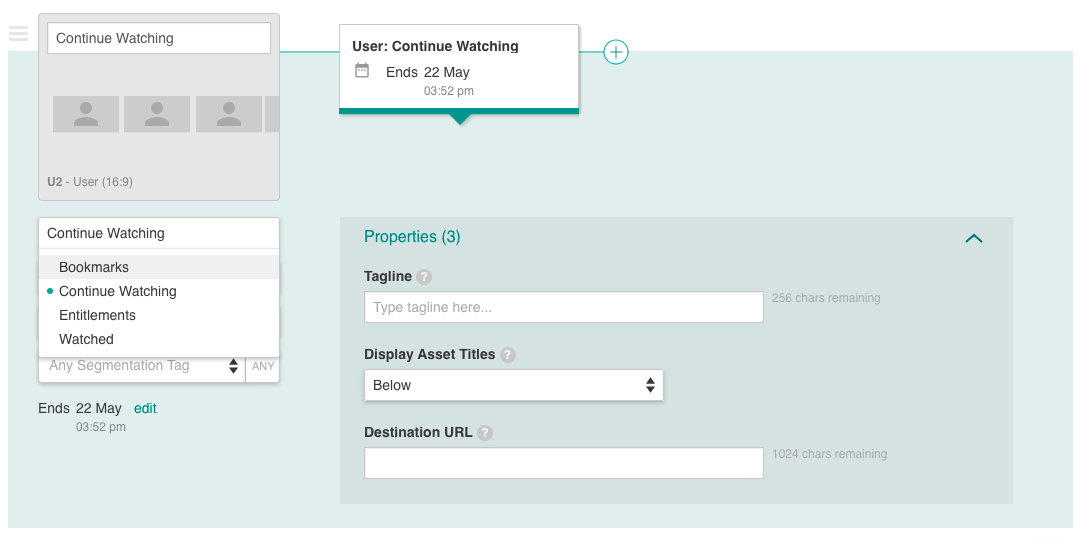Click Ends 22 May text above 03:52 pm

[x=80, y=408]
